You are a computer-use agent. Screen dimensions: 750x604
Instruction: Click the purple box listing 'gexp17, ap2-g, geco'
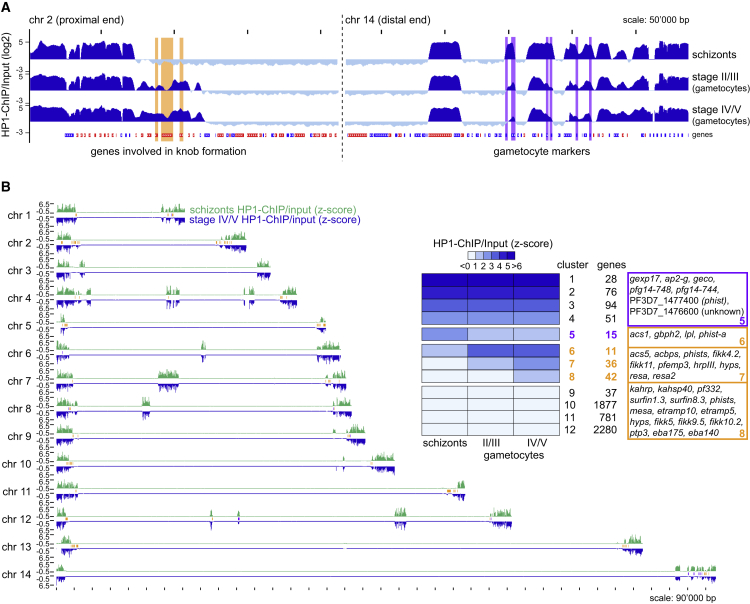pyautogui.click(x=687, y=299)
